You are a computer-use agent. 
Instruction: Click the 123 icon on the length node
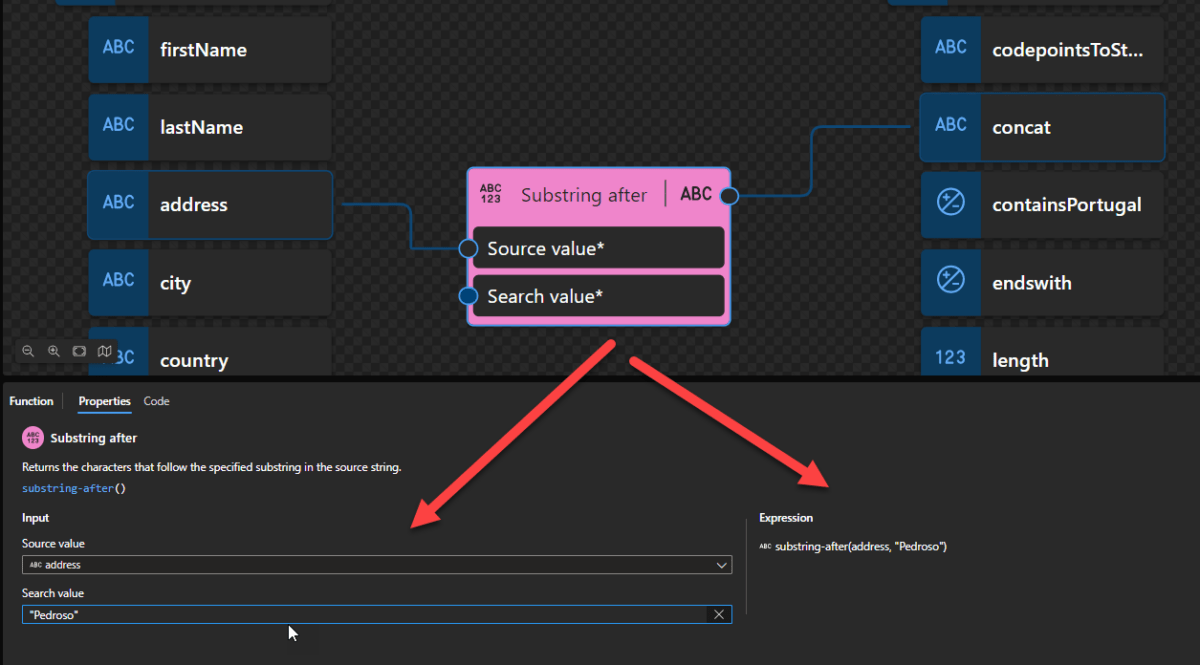click(x=951, y=359)
